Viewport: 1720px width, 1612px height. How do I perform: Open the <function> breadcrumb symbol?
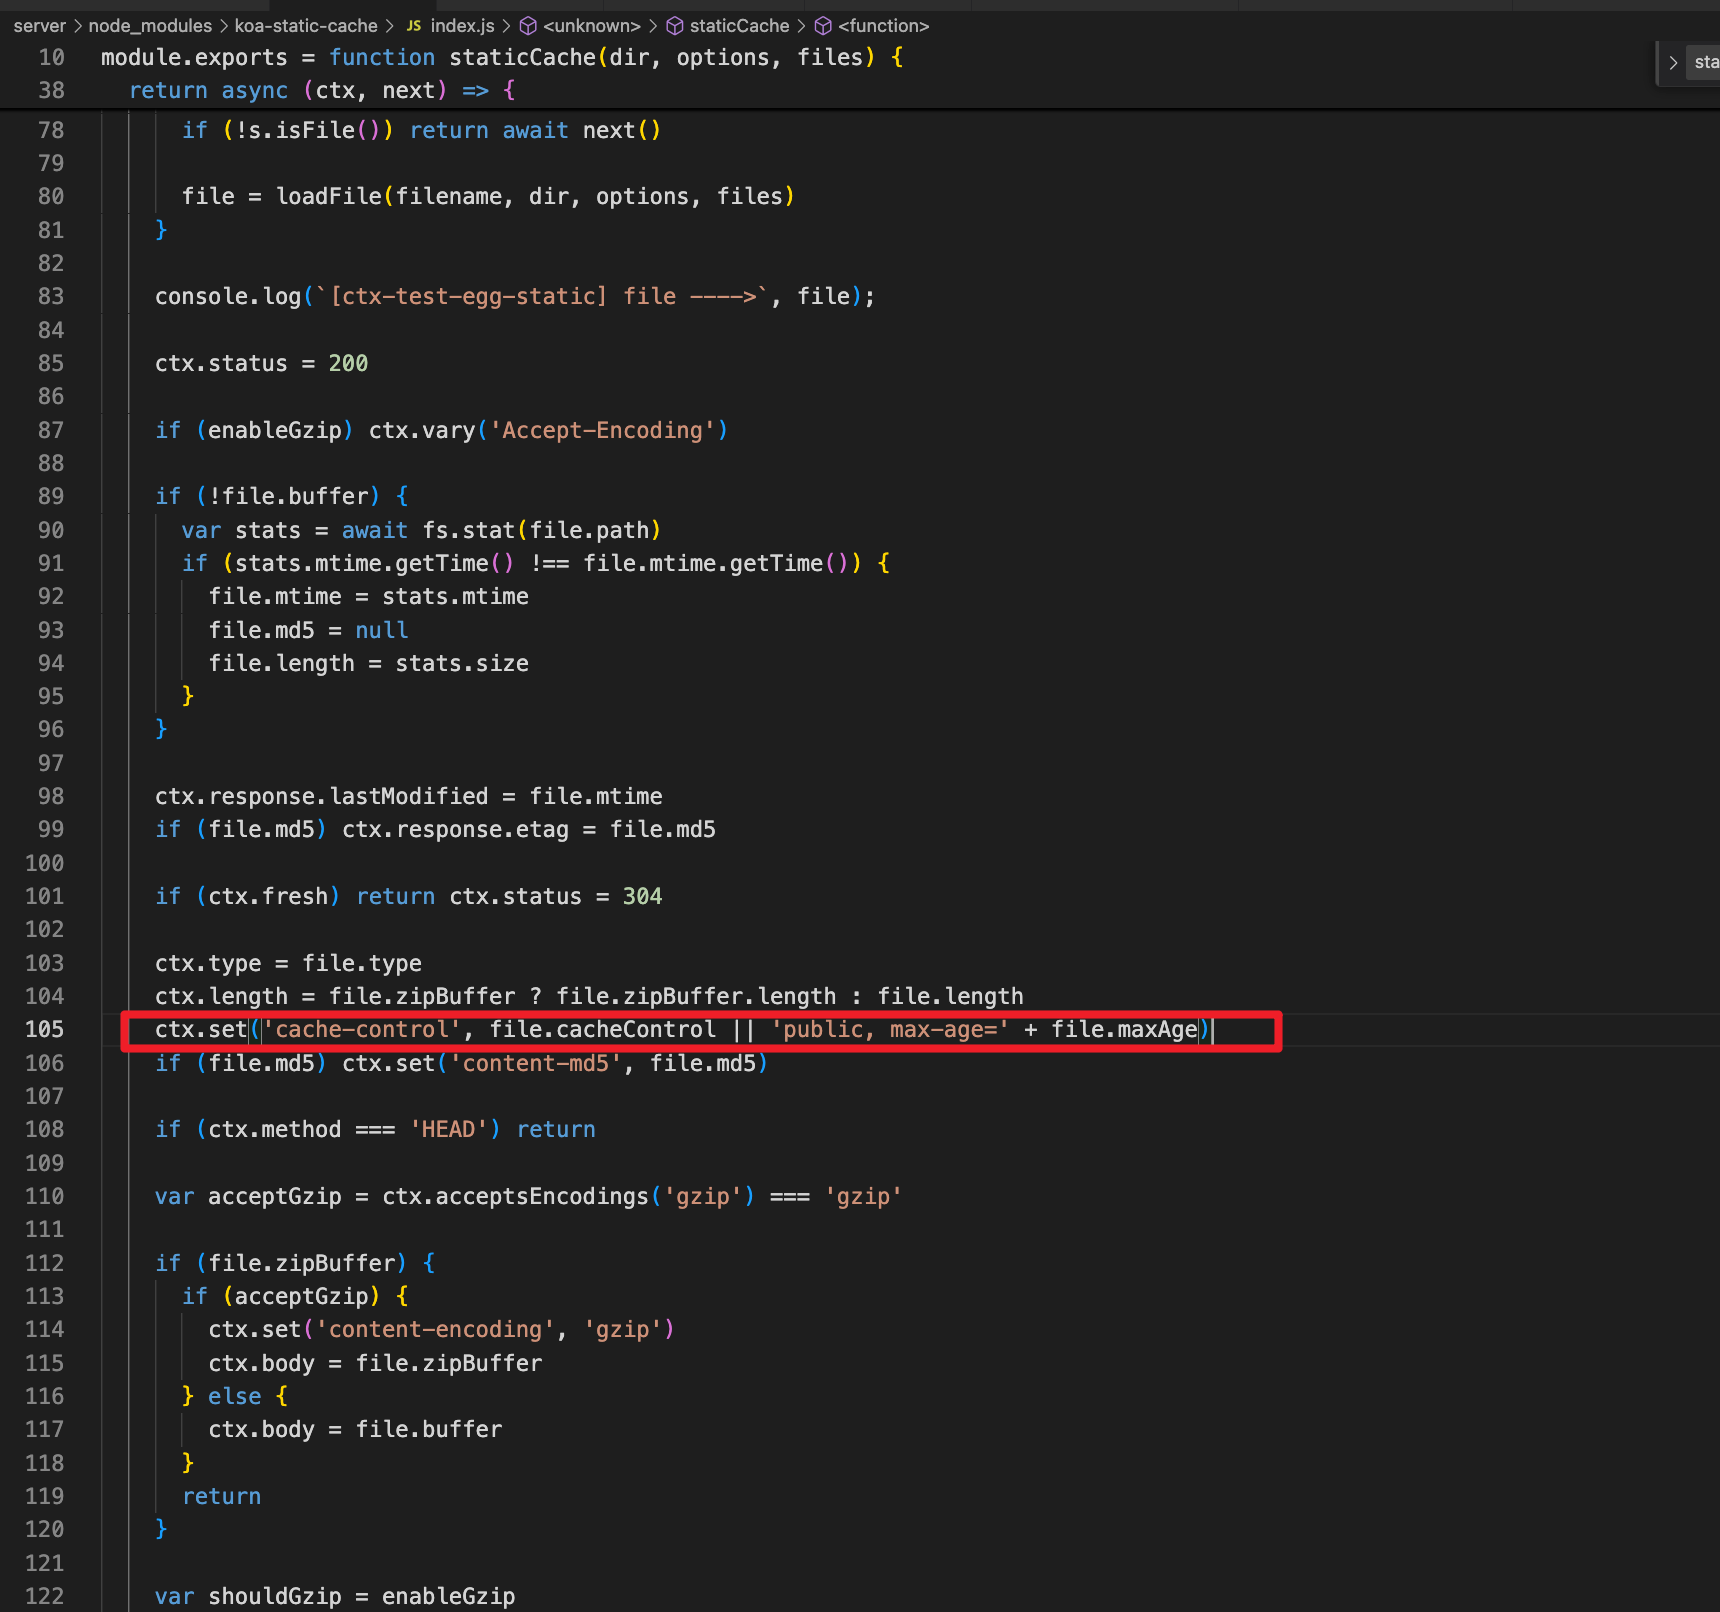point(883,26)
